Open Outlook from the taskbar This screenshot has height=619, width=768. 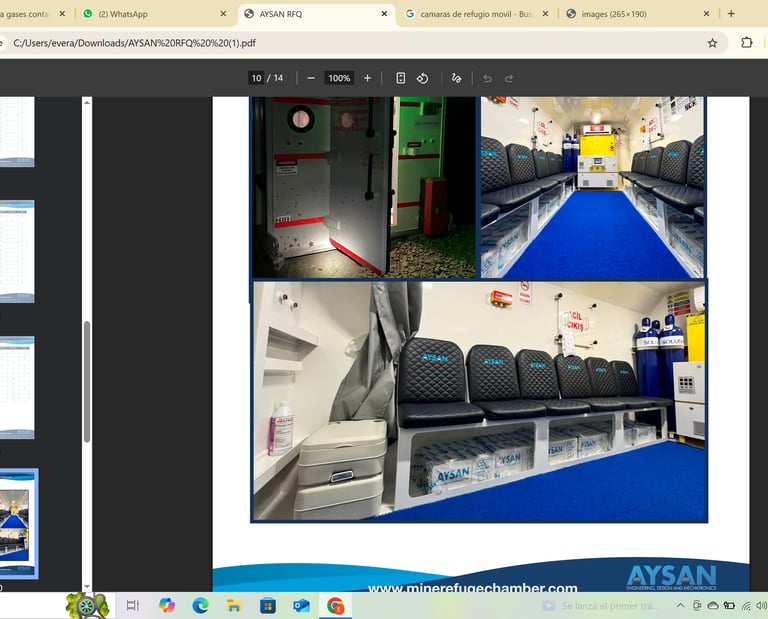301,606
